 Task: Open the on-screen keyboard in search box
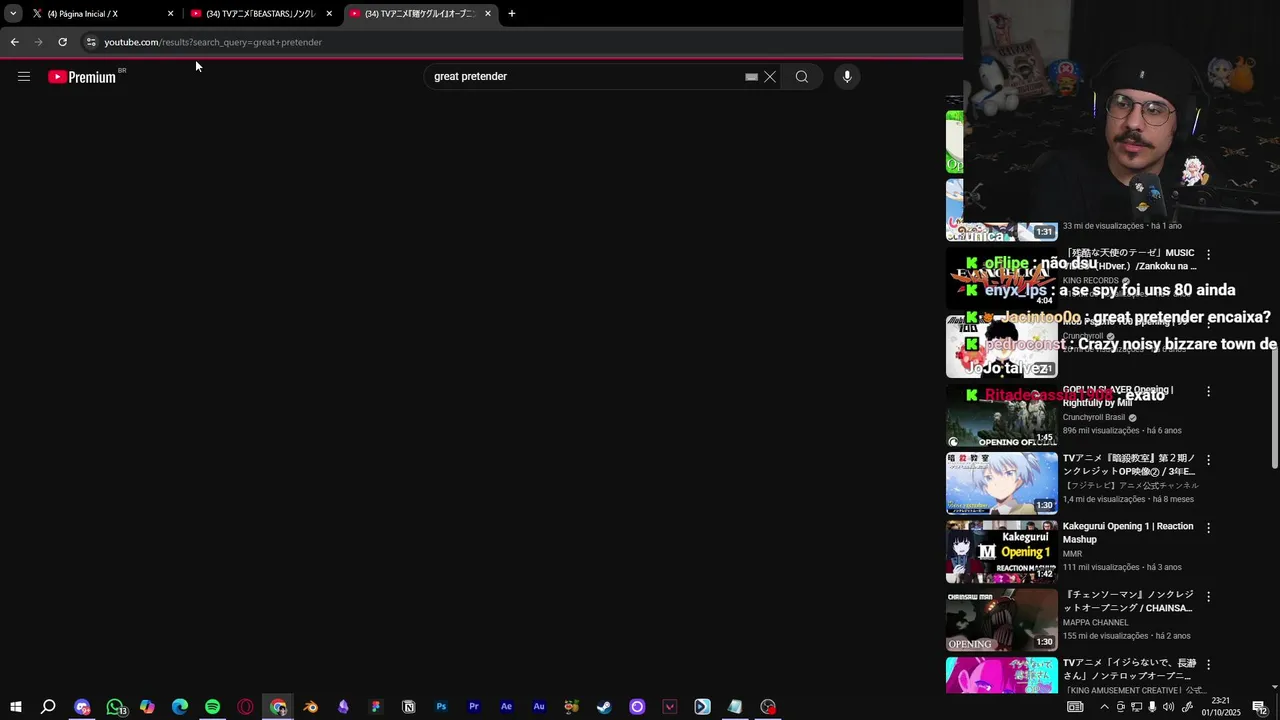coord(751,77)
